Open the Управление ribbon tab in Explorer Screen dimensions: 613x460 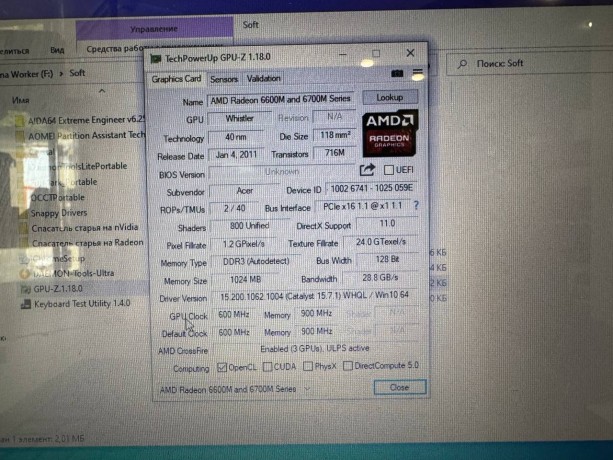click(x=154, y=29)
